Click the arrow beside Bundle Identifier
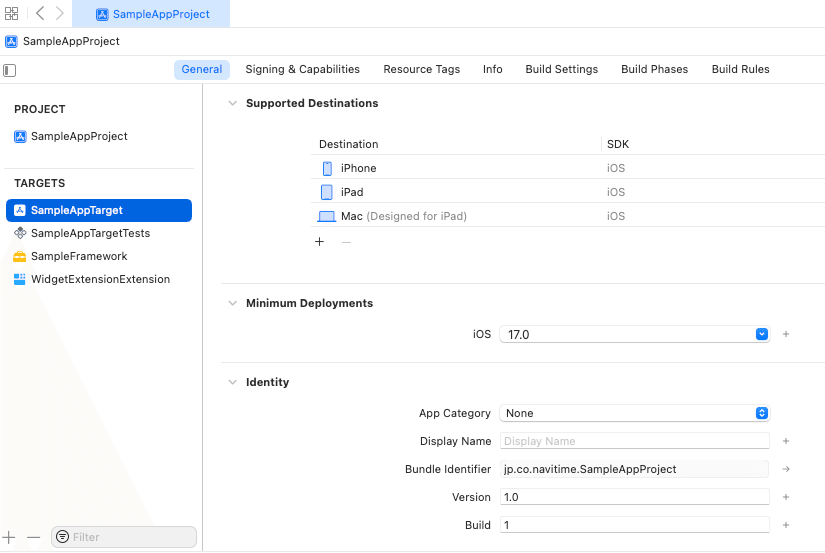Image resolution: width=825 pixels, height=553 pixels. (786, 469)
